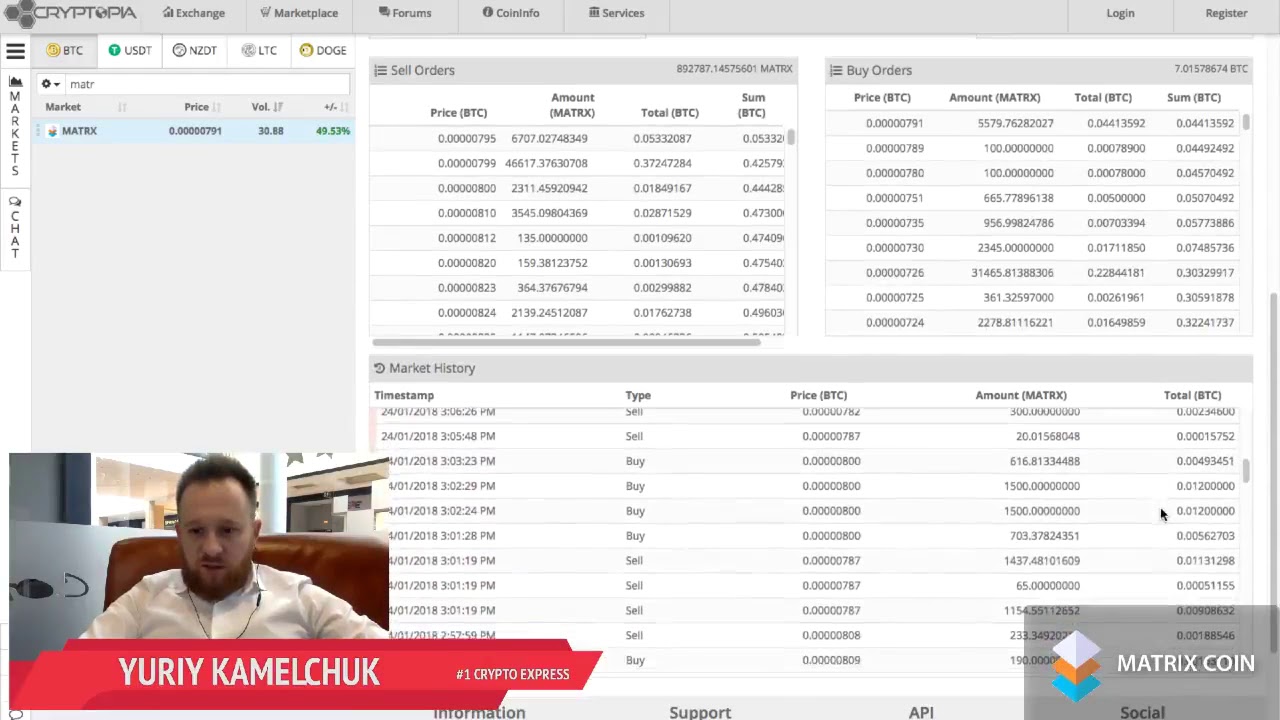
Task: Click buy order at price 0.00000751
Action: tap(1033, 198)
